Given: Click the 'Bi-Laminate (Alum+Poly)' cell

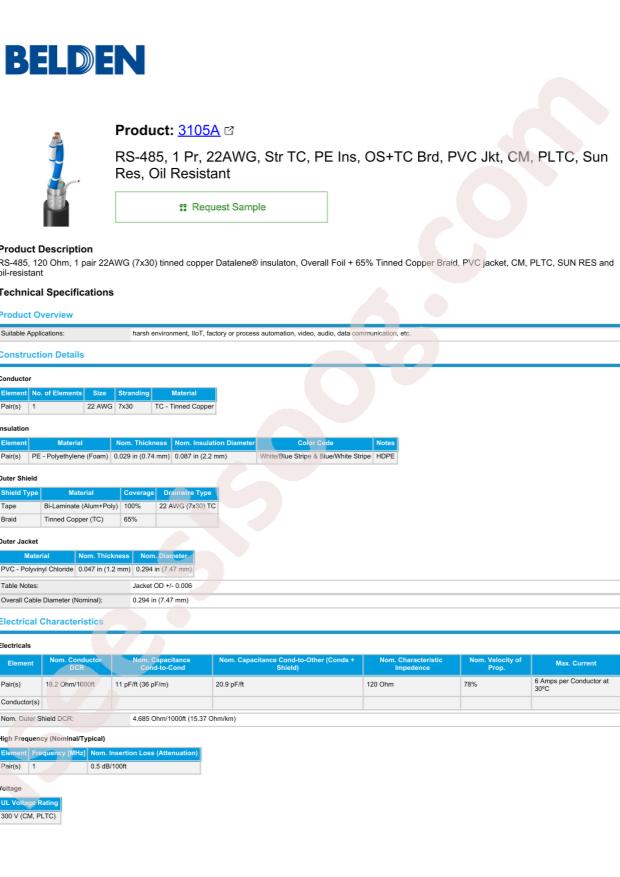Looking at the screenshot, I should tap(81, 506).
